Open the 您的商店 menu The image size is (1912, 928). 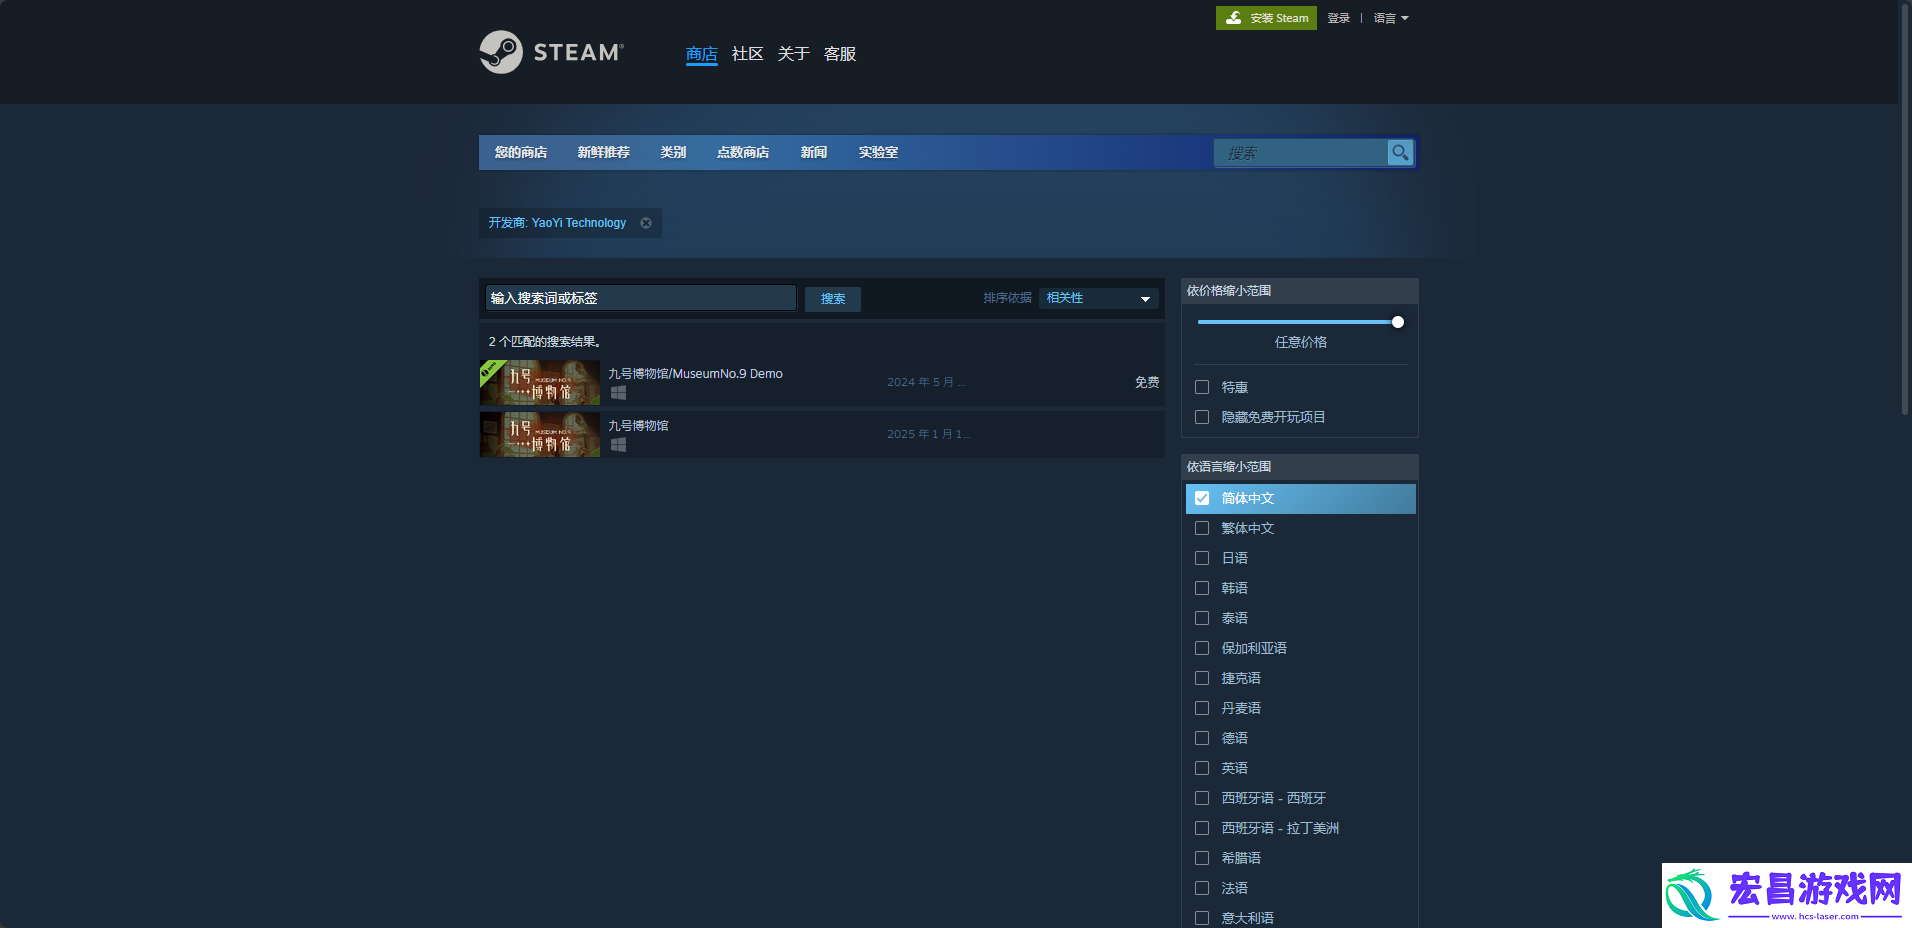(x=521, y=152)
